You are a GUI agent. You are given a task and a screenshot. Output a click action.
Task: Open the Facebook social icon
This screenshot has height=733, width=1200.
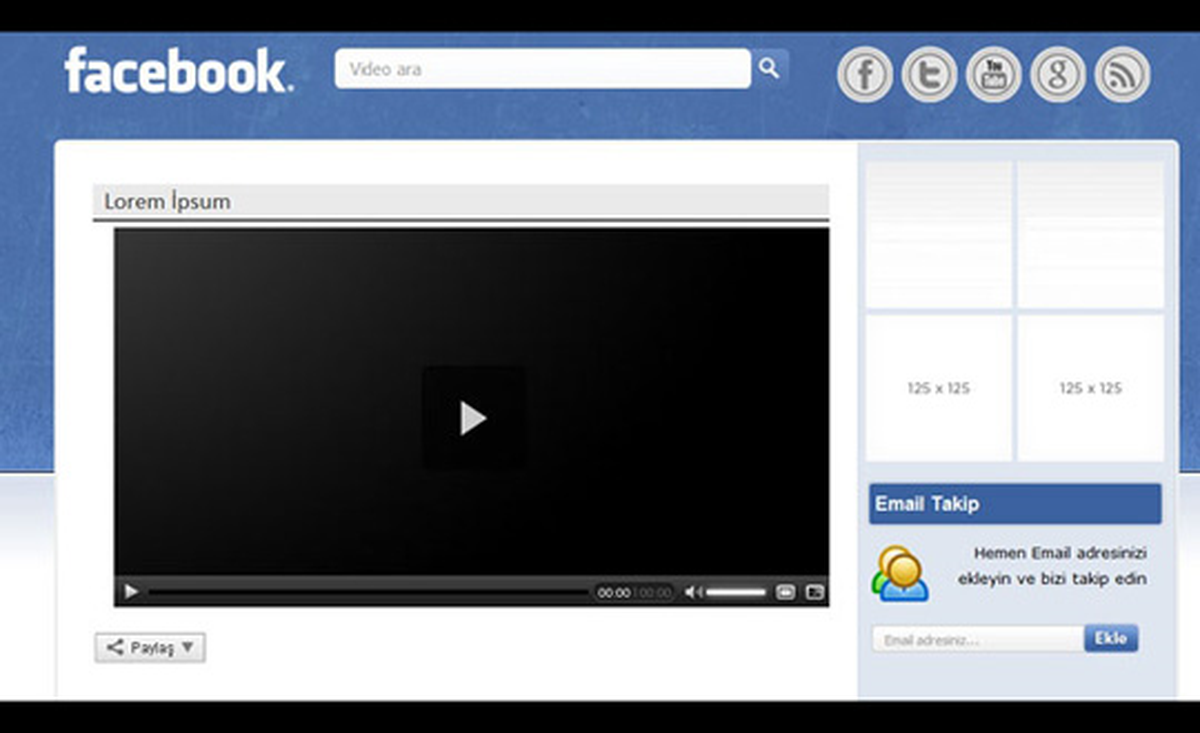(x=865, y=75)
